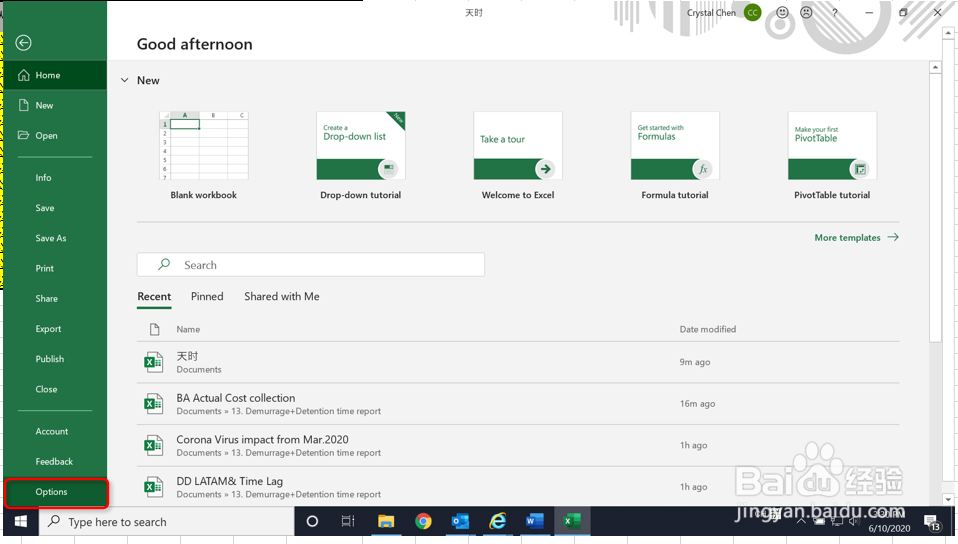Open Task View on taskbar
This screenshot has height=544, width=958.
point(348,521)
